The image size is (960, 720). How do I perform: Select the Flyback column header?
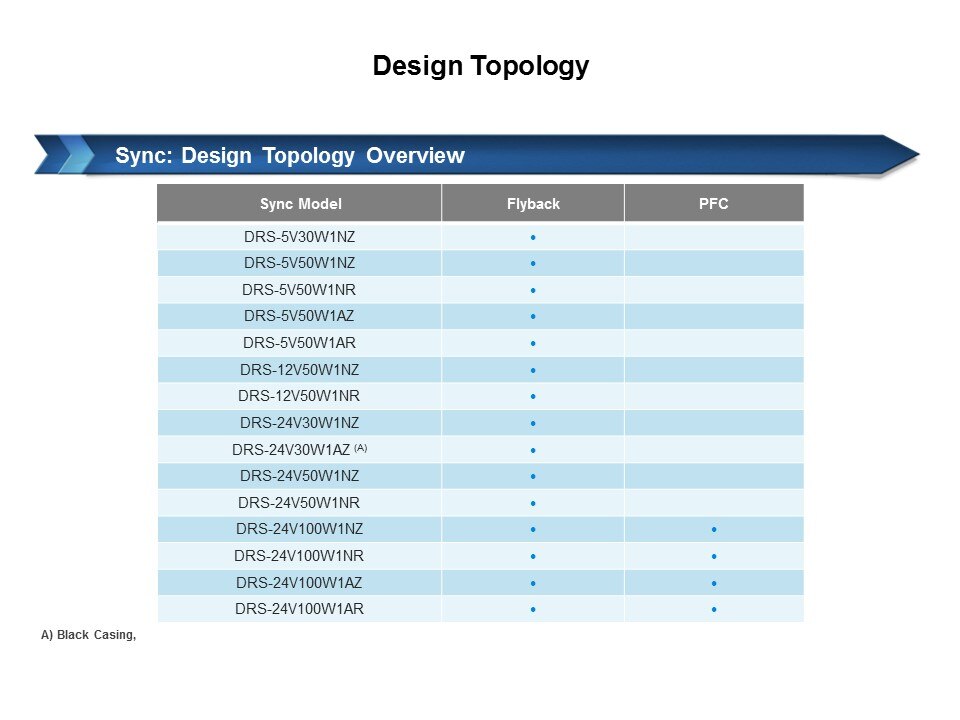click(533, 204)
